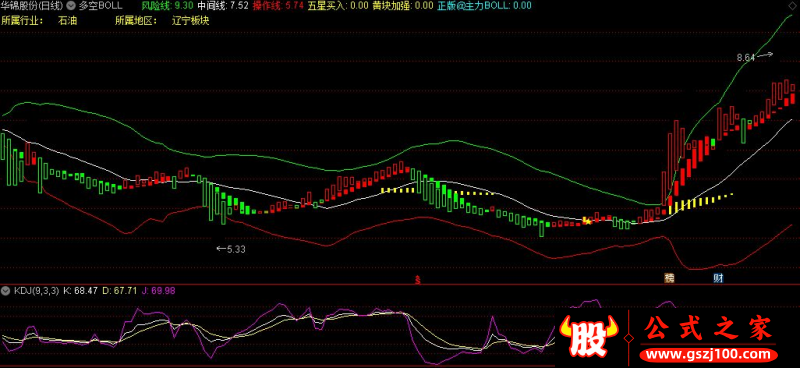Viewport: 800px width, 368px height.
Task: Click the 多空BOLL indicator name
Action: [101, 6]
